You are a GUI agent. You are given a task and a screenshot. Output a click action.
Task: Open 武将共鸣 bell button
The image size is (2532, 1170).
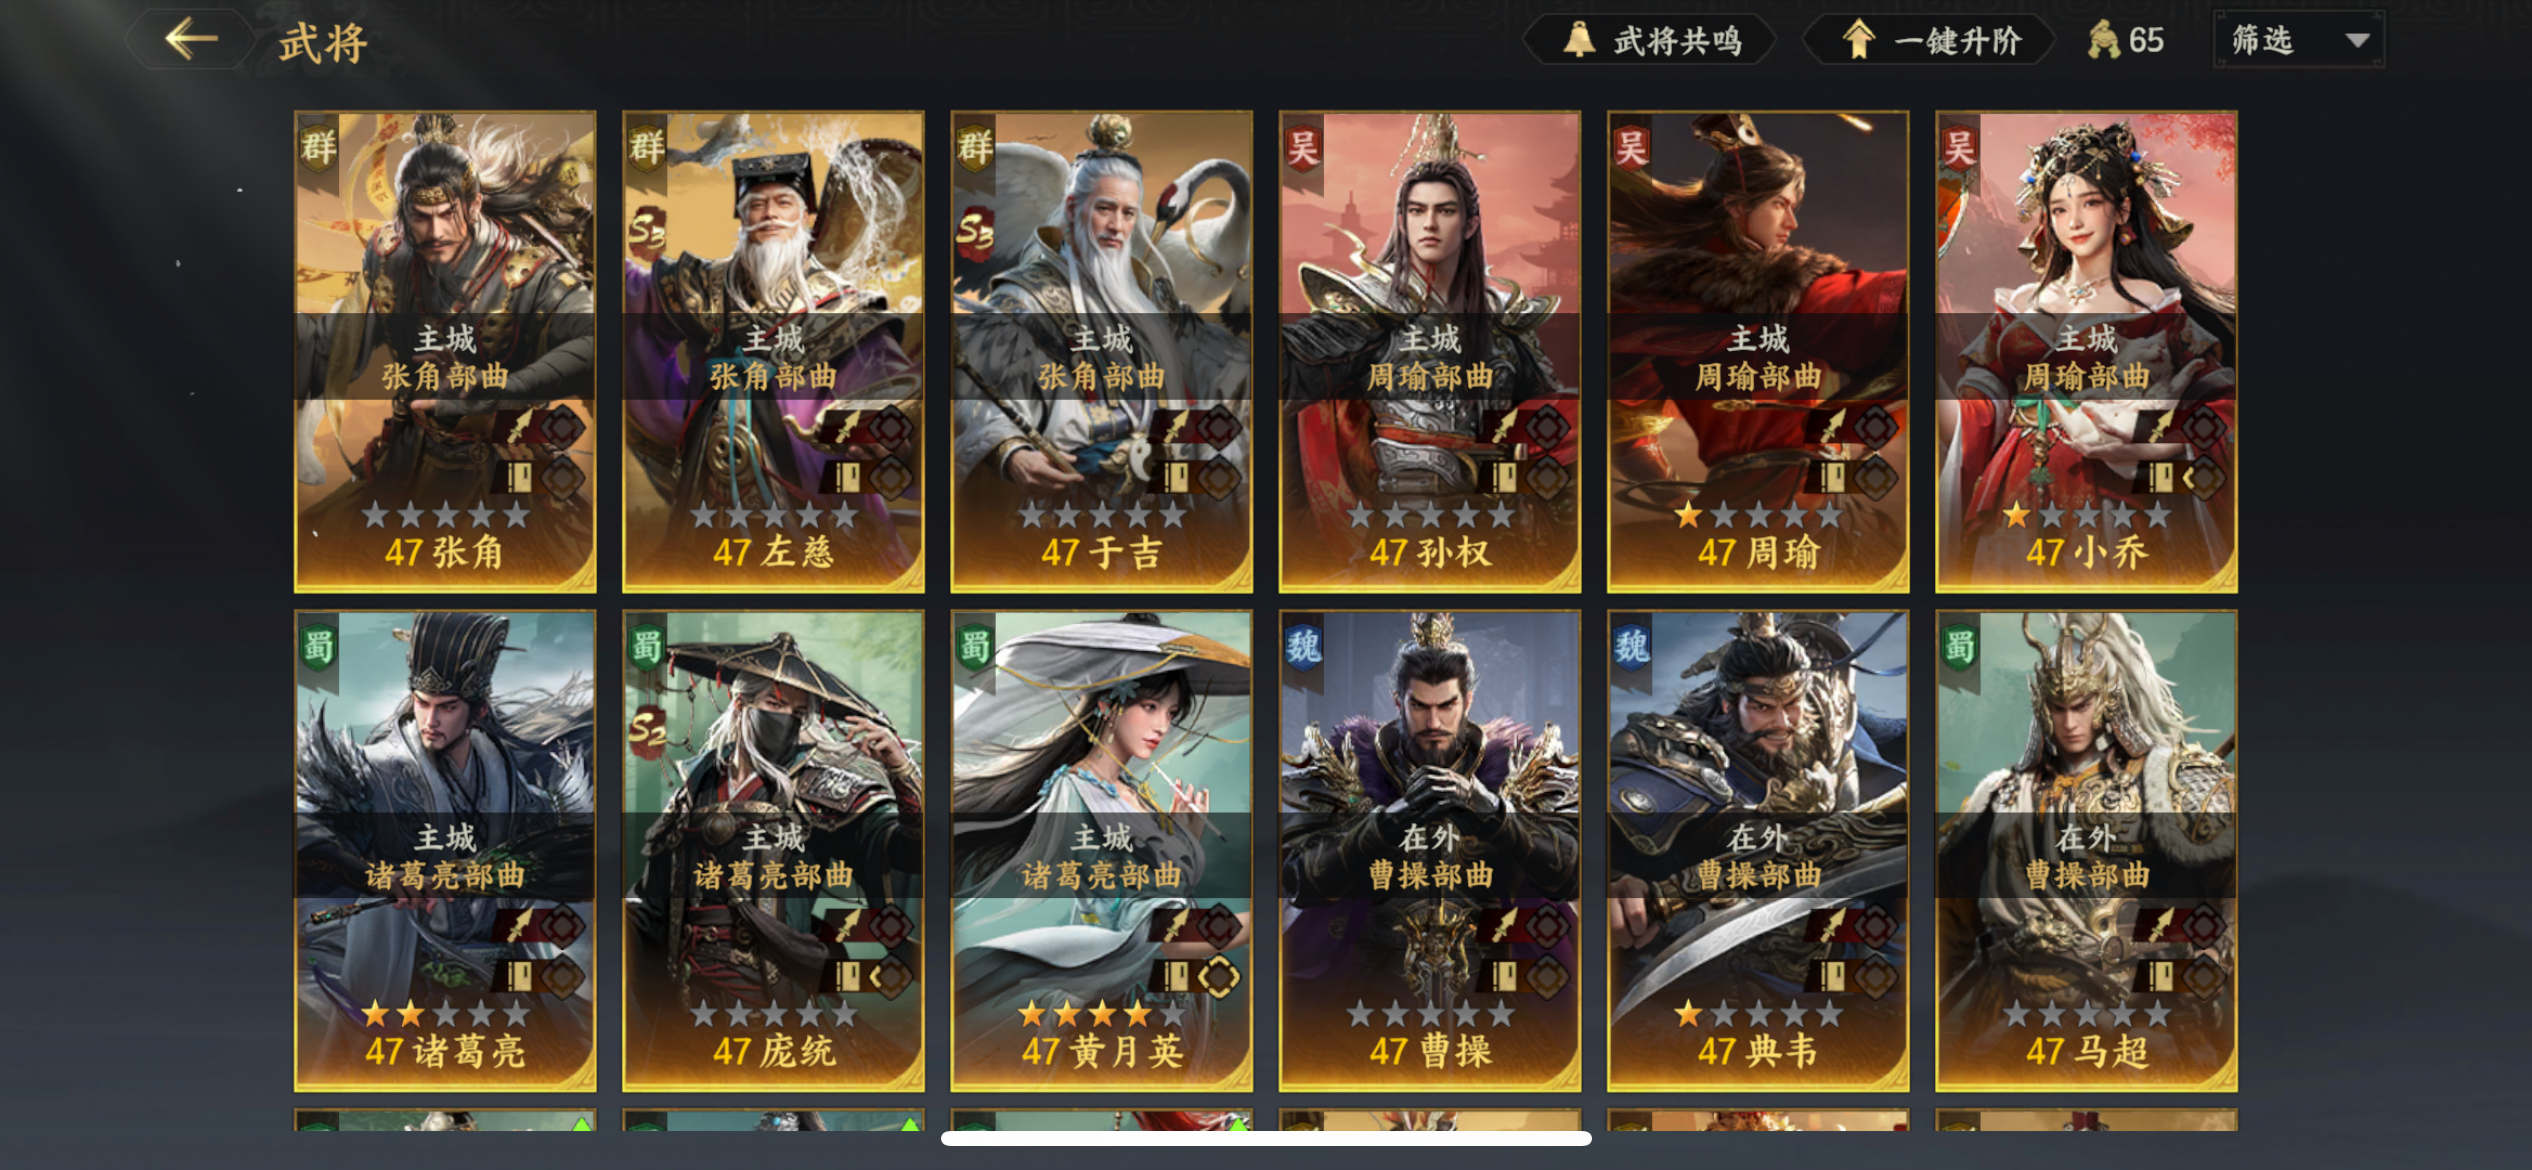click(x=1651, y=40)
